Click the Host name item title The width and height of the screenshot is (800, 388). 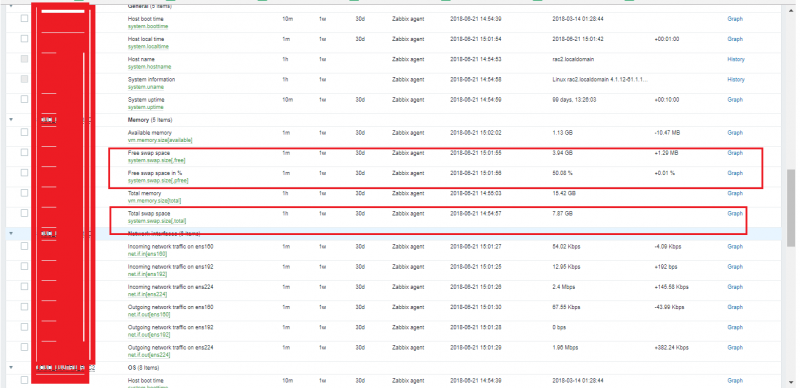(x=141, y=59)
